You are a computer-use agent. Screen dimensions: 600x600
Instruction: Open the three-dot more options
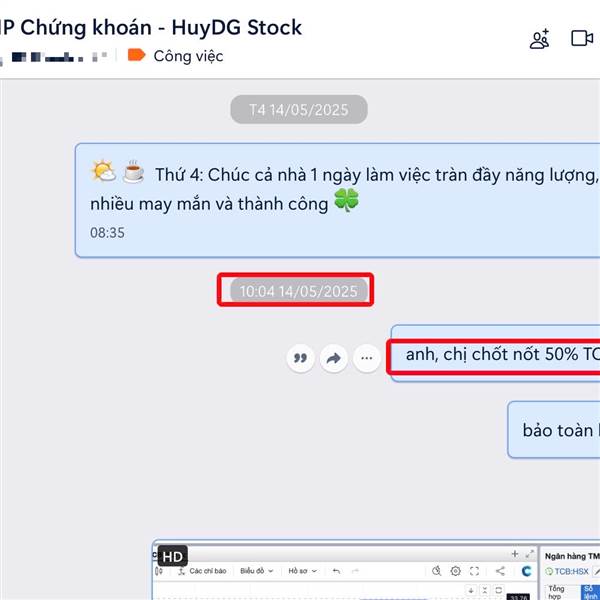point(367,358)
